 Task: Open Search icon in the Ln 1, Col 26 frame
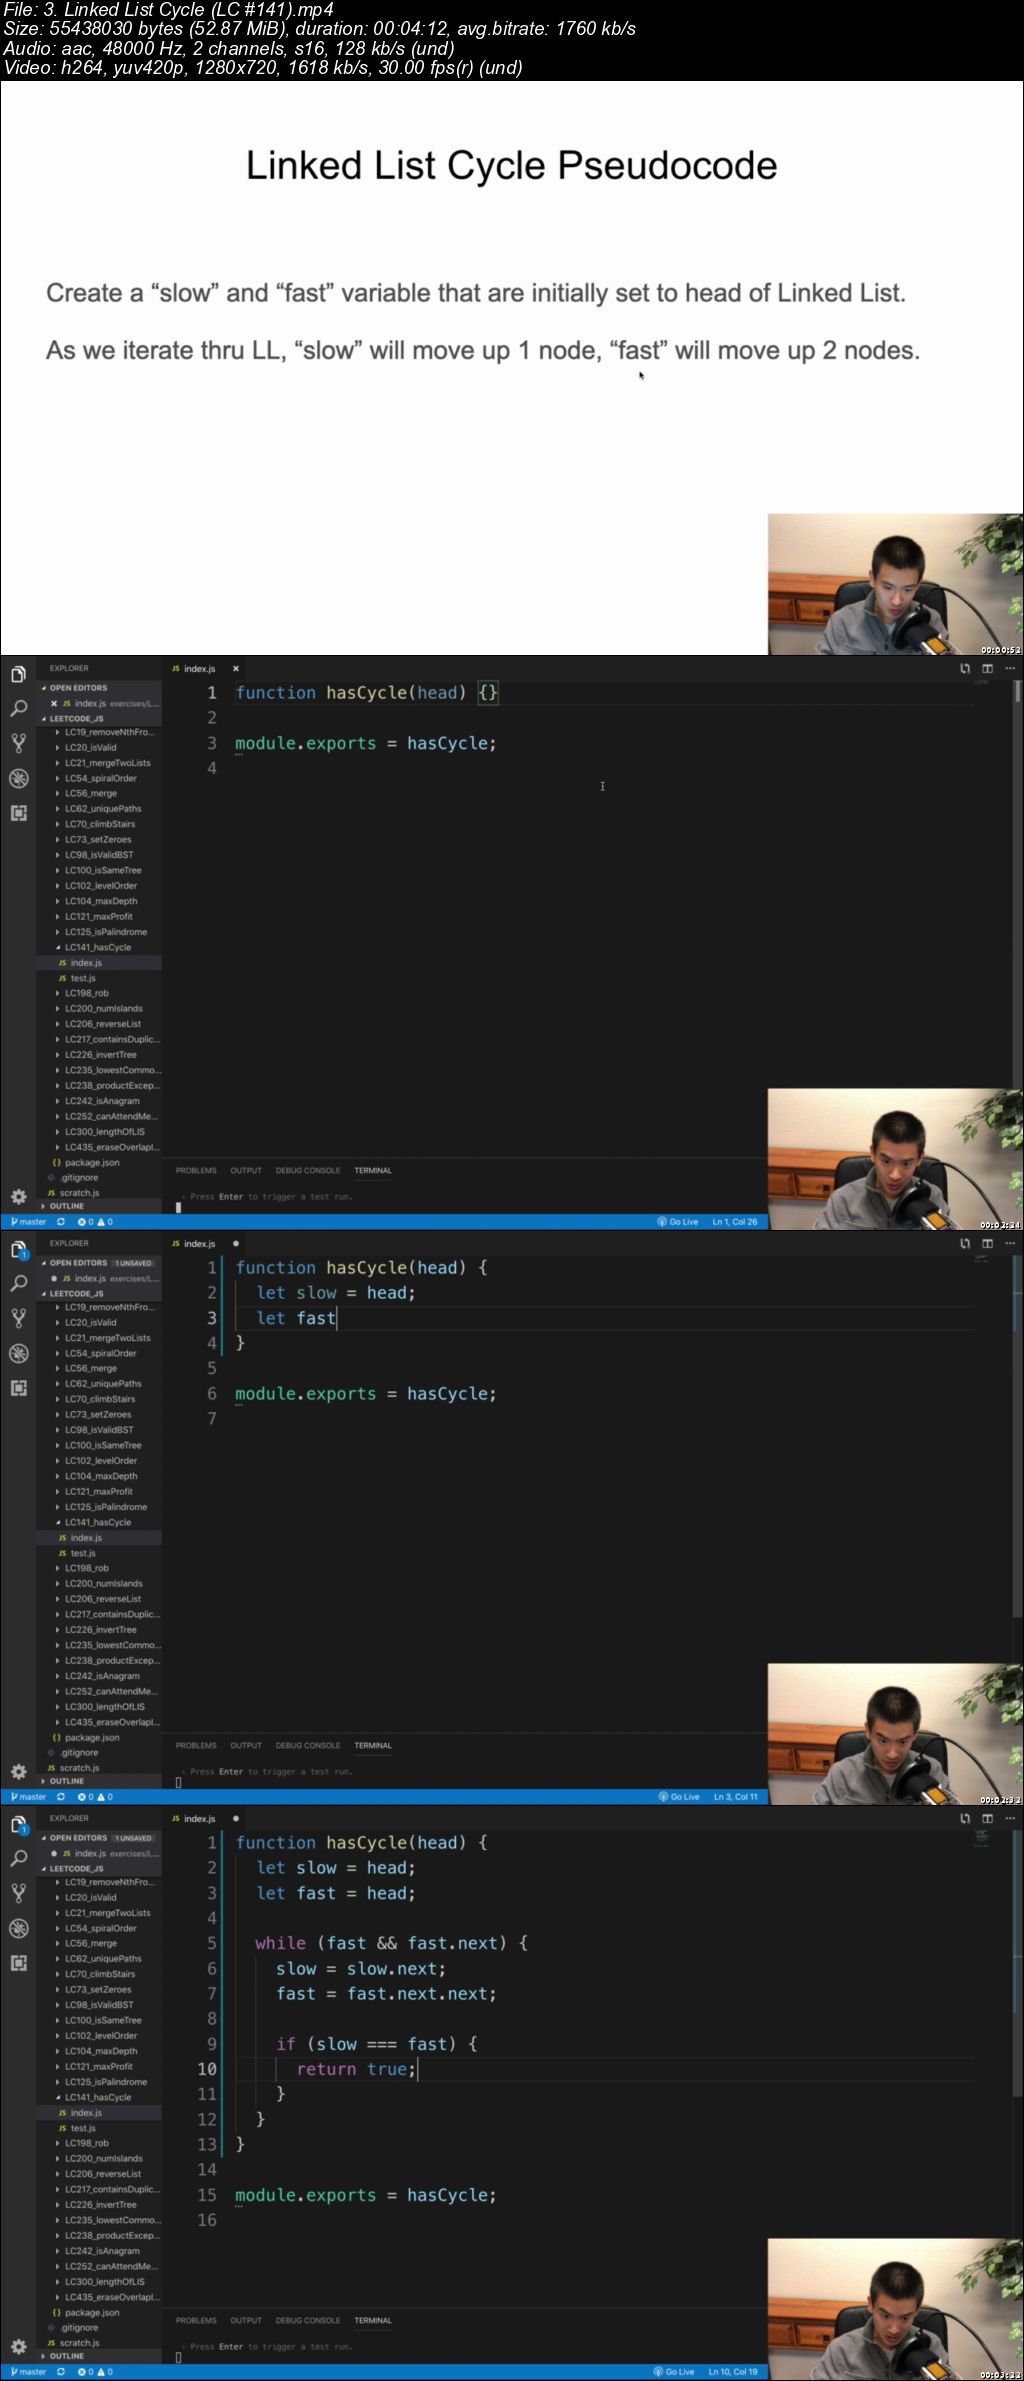18,709
